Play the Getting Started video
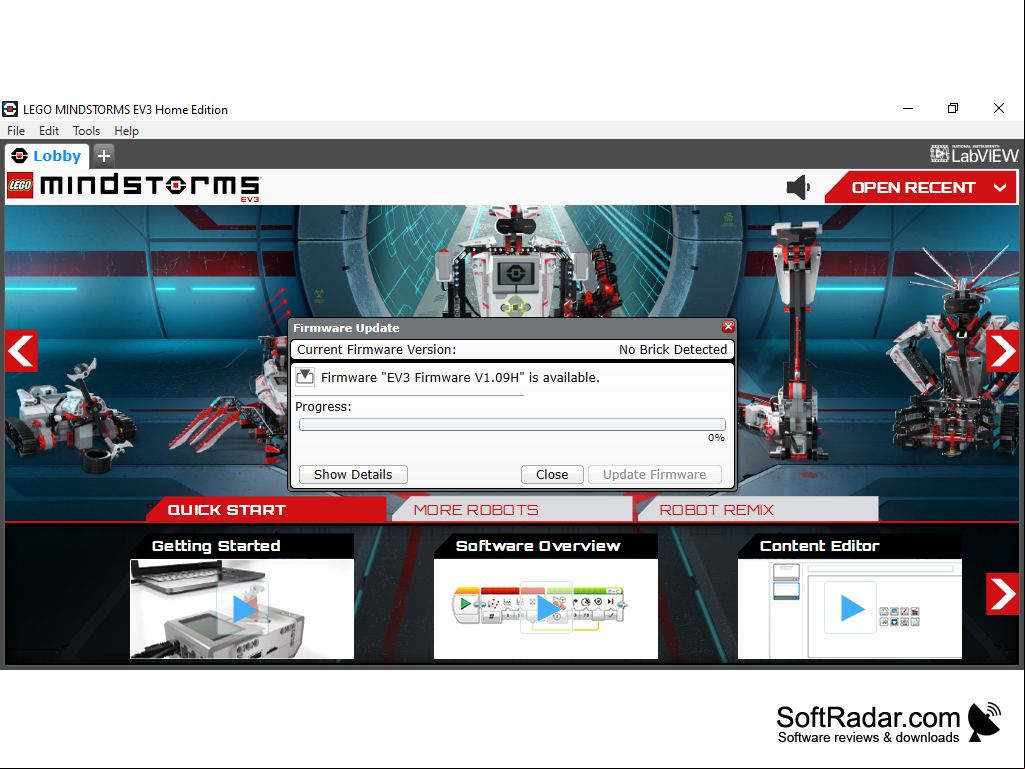The height and width of the screenshot is (769, 1025). [243, 609]
